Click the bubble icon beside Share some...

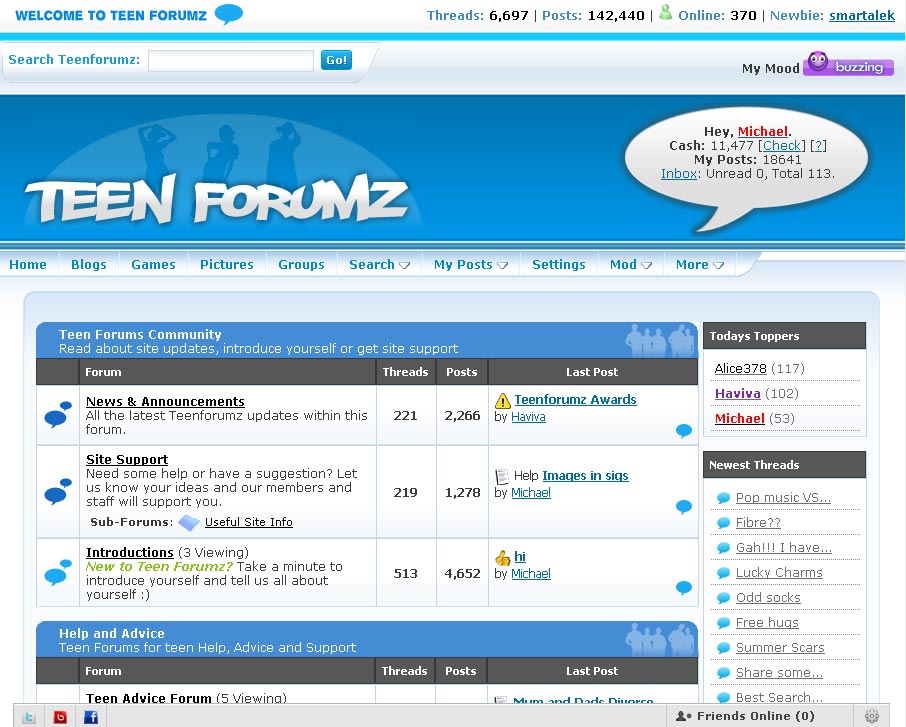coord(723,673)
